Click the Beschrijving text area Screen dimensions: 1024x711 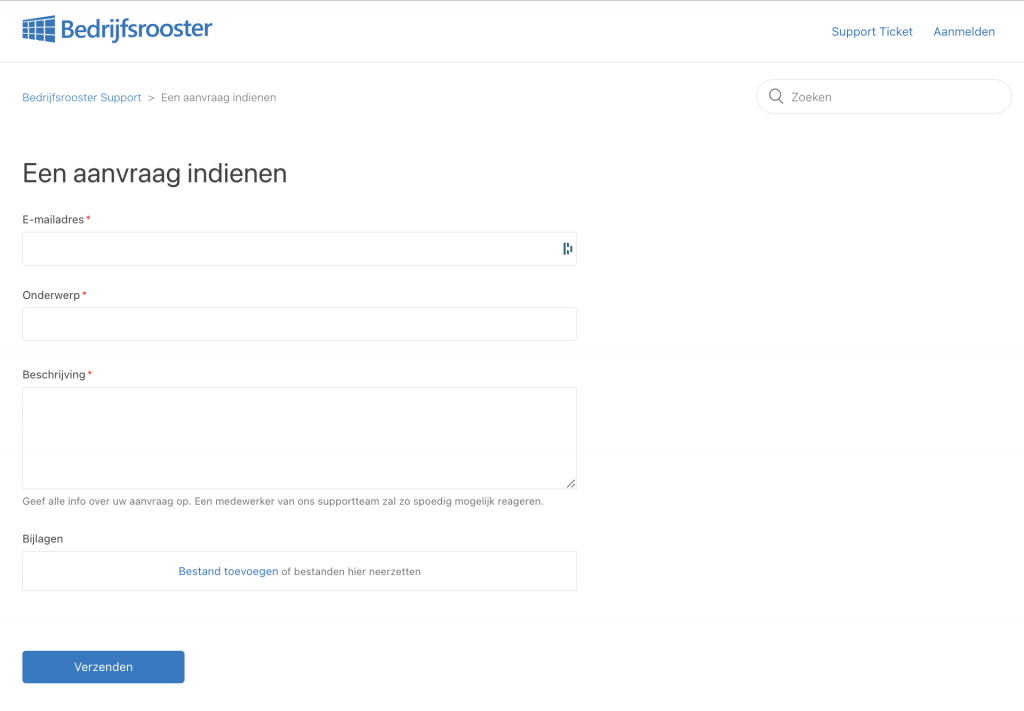pyautogui.click(x=299, y=437)
